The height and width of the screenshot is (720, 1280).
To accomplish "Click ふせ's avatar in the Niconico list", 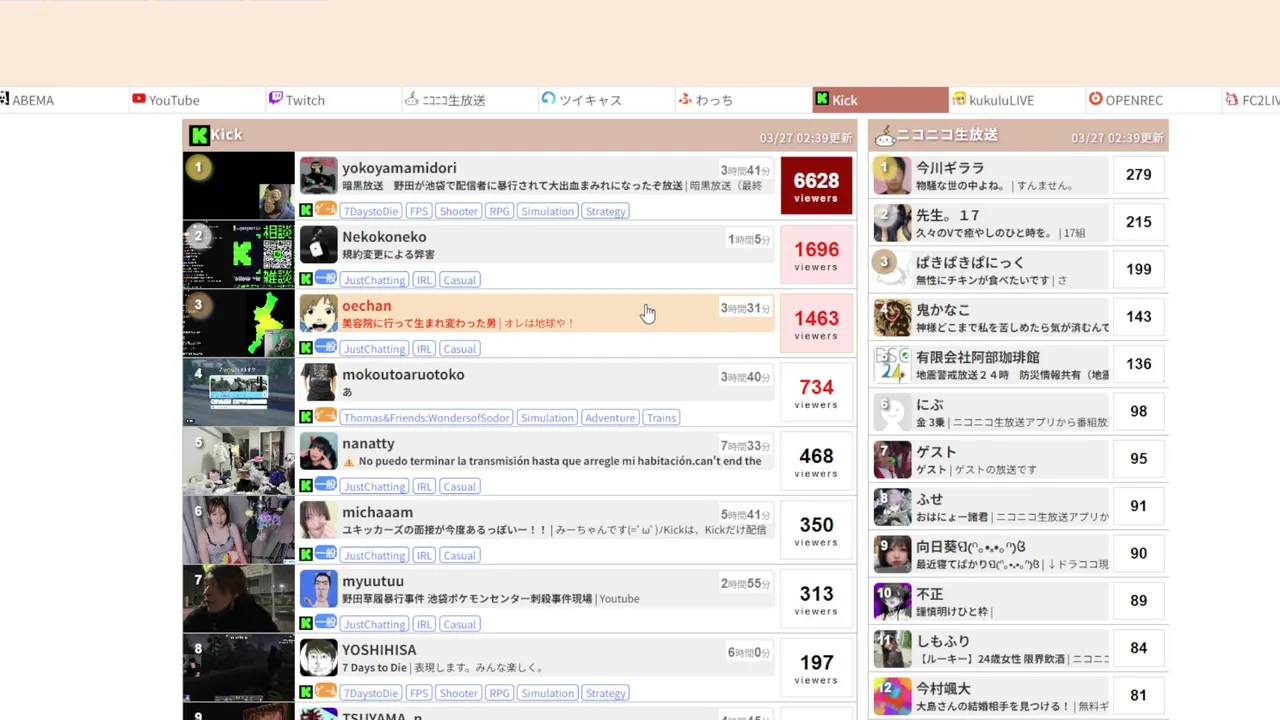I will (892, 507).
